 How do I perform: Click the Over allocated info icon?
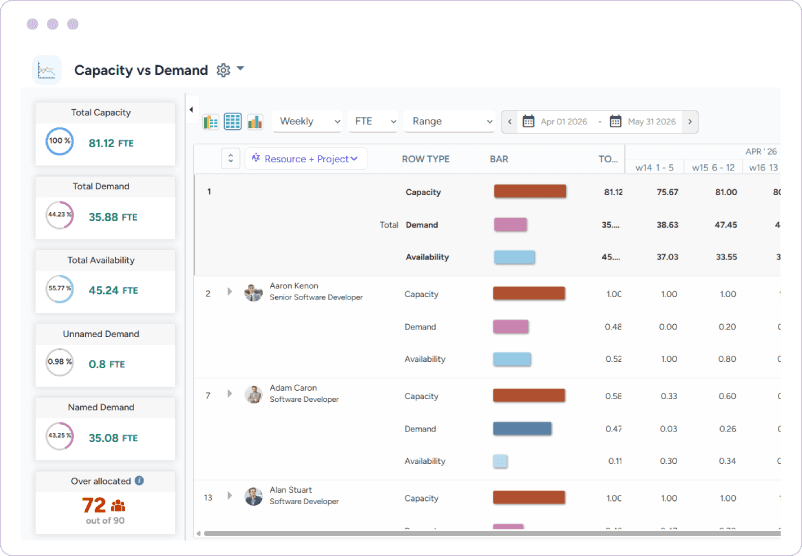tap(139, 481)
